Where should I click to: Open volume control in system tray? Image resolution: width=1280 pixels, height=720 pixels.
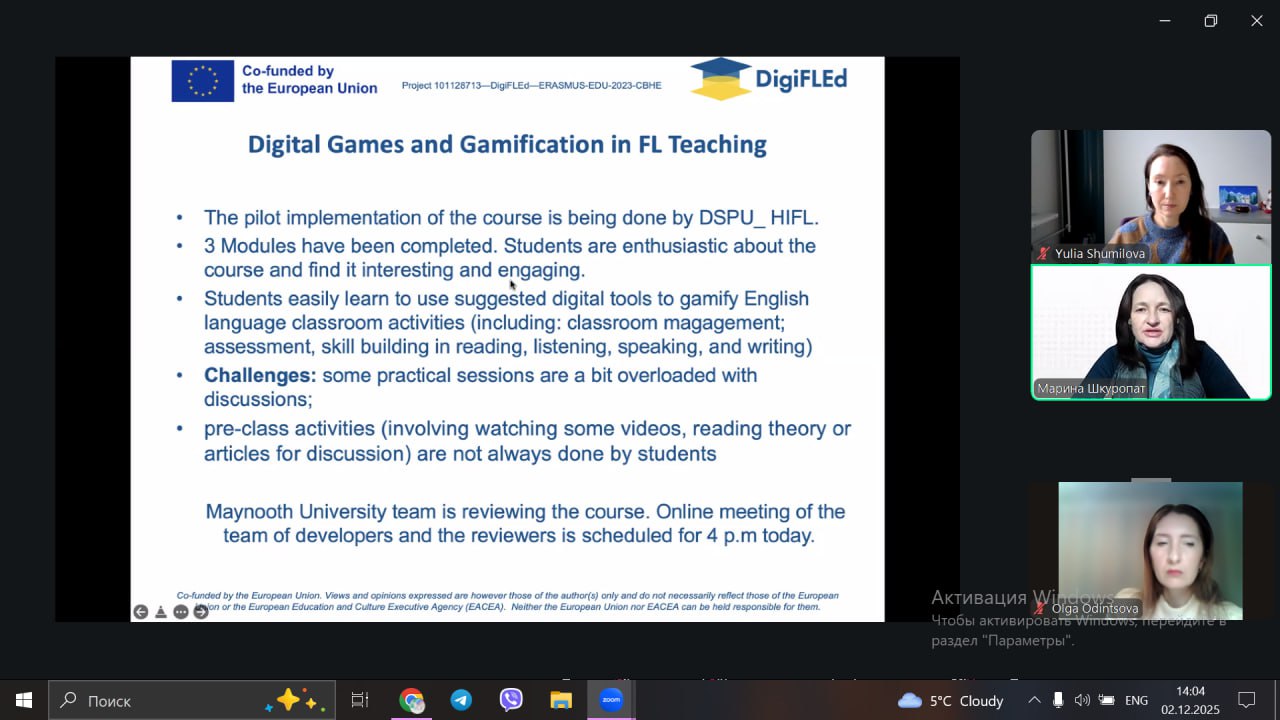1081,700
